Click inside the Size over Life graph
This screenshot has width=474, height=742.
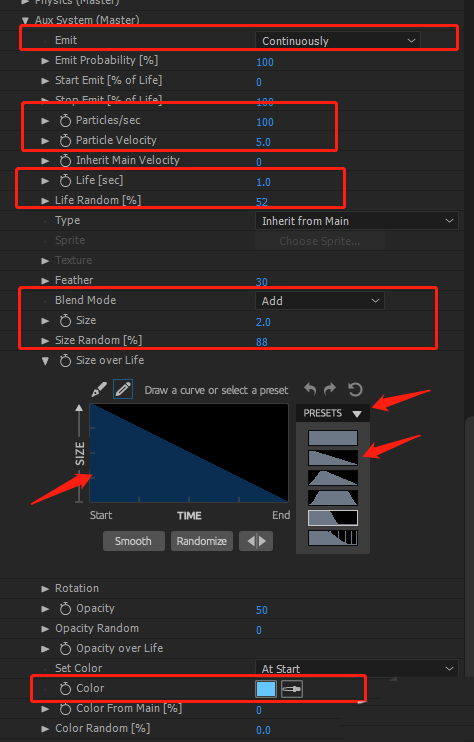pos(189,452)
